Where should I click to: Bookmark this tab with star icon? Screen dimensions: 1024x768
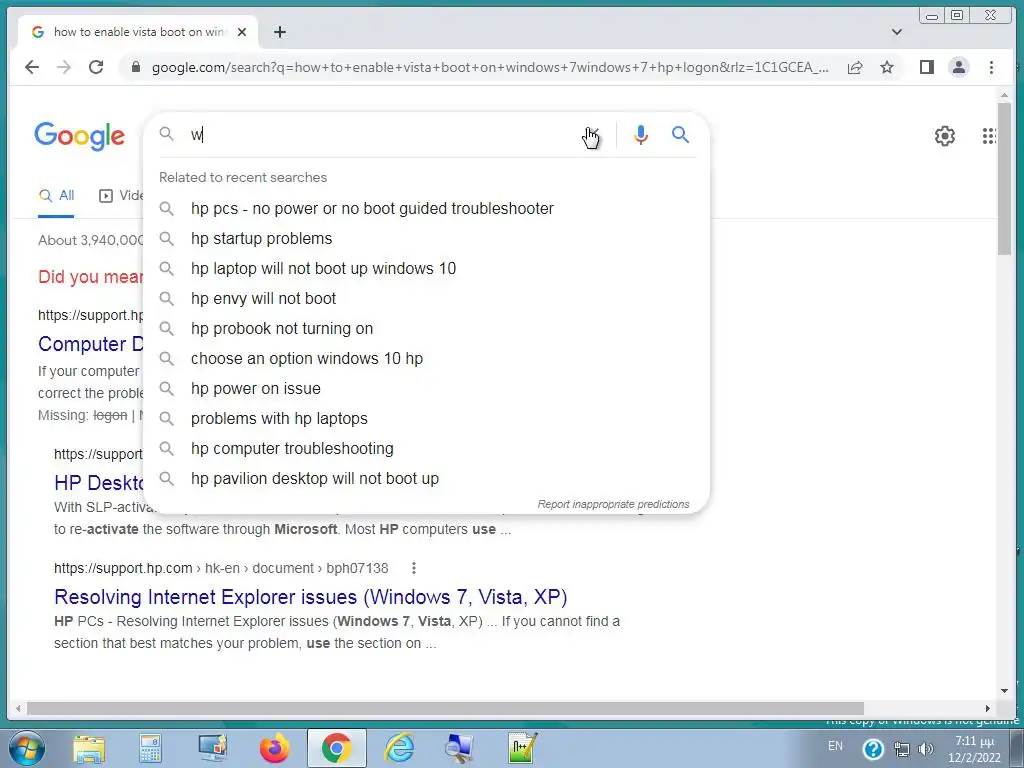pos(887,67)
